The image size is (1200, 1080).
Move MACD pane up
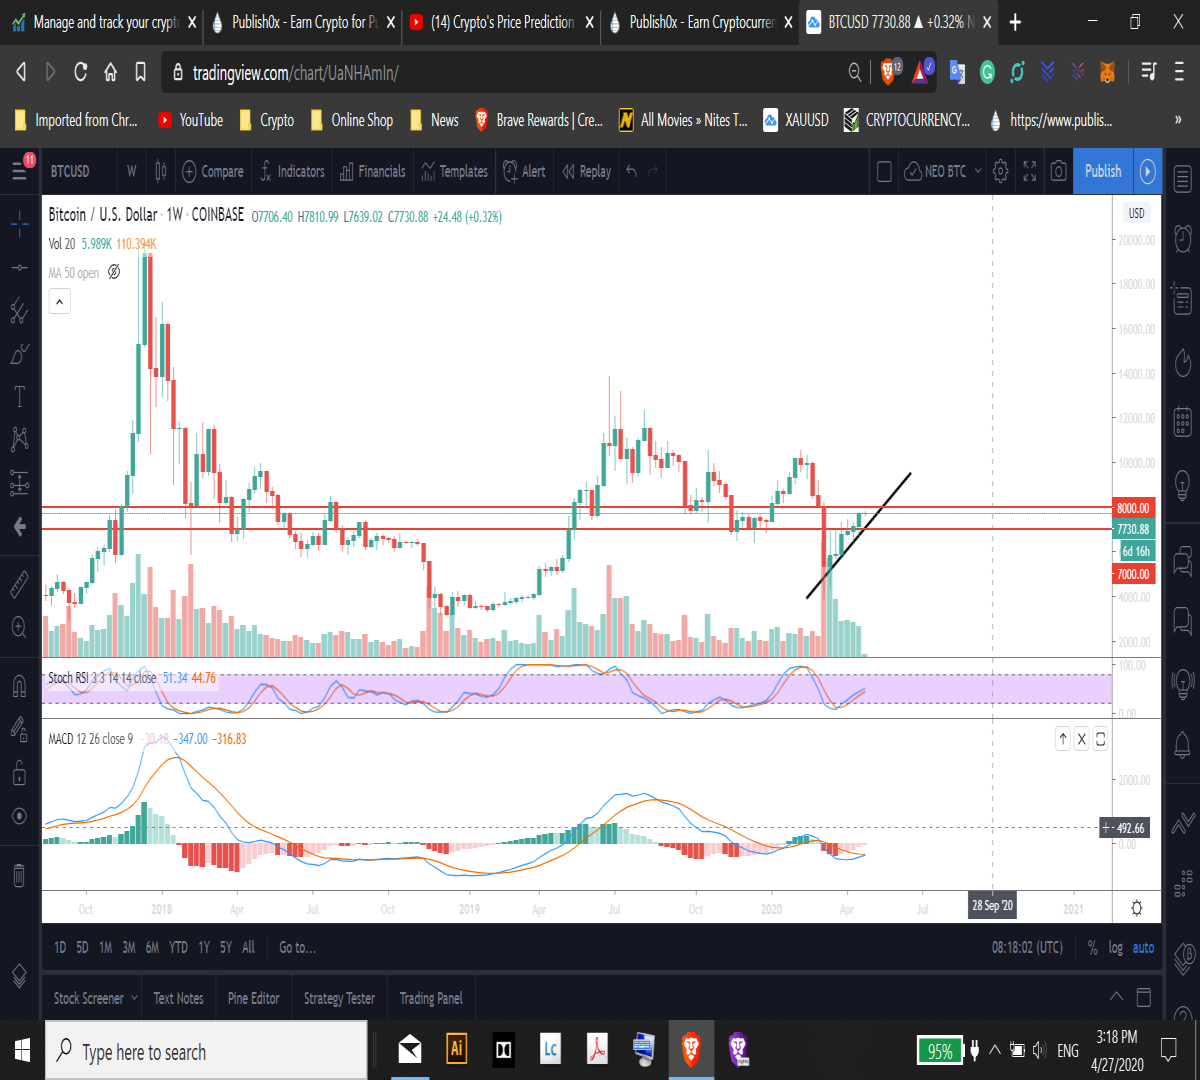(1062, 739)
